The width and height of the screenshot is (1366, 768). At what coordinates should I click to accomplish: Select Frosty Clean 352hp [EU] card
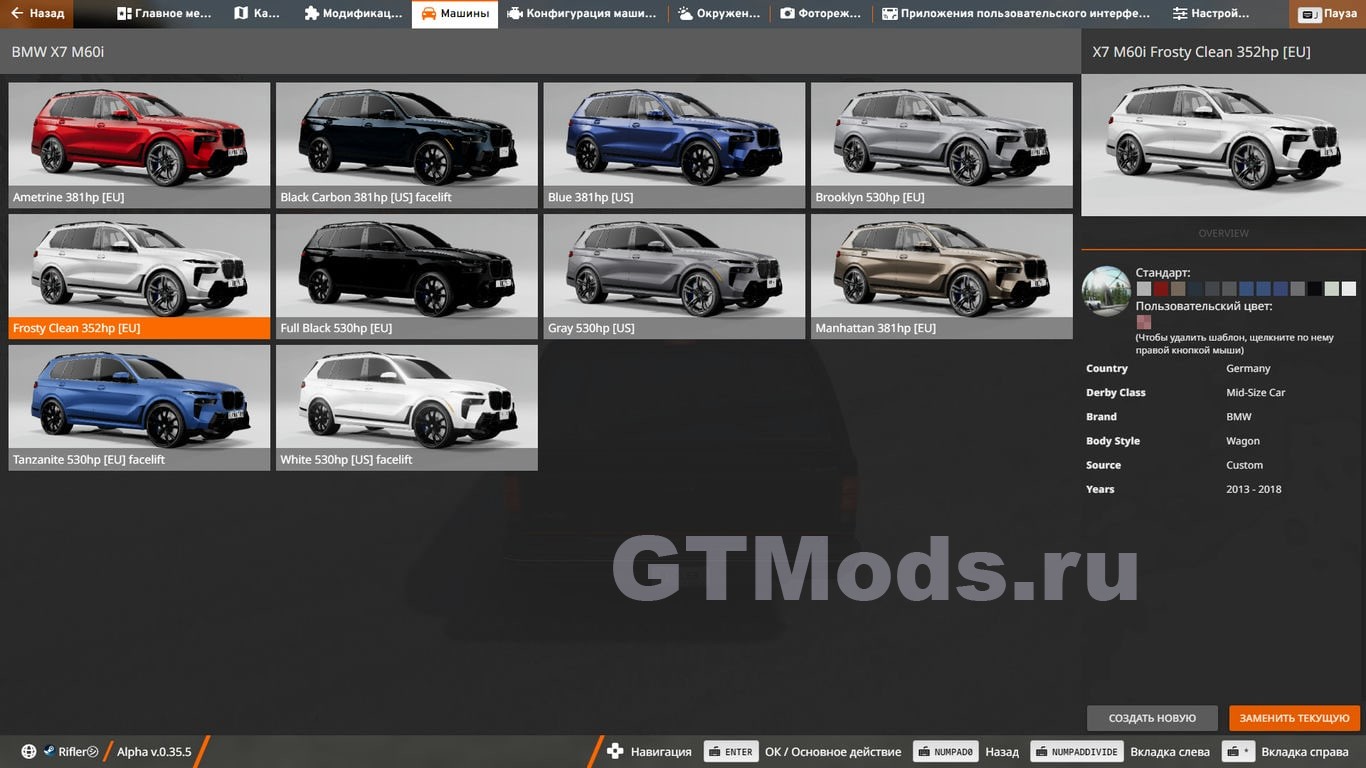coord(139,276)
